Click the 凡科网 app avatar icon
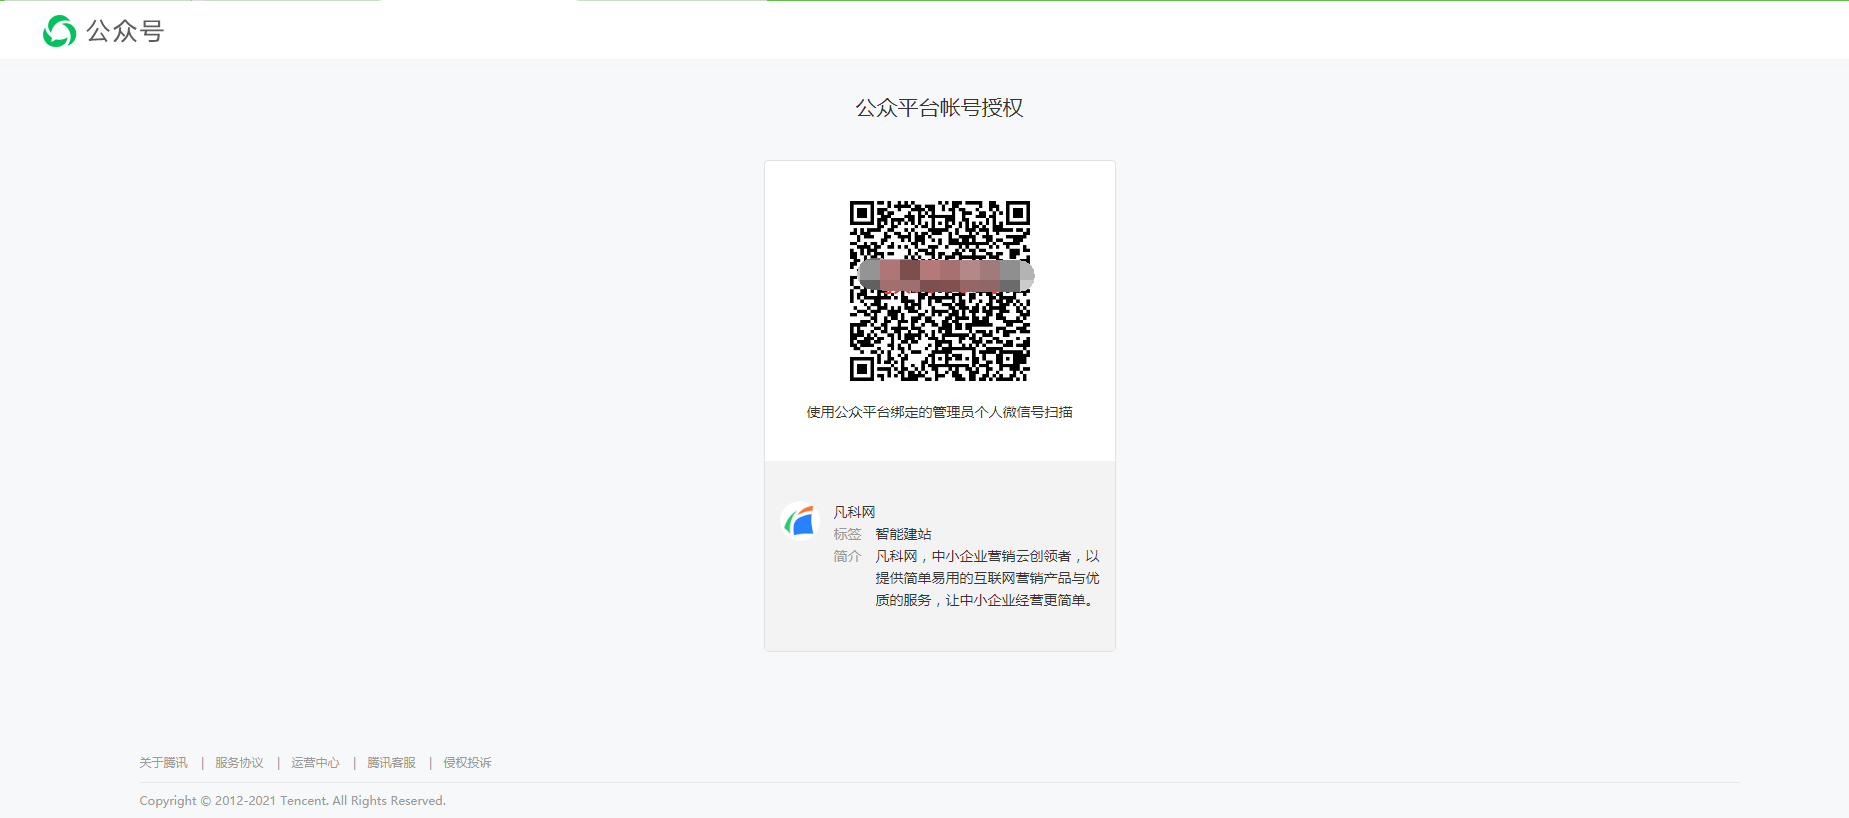The height and width of the screenshot is (818, 1849). [x=799, y=521]
